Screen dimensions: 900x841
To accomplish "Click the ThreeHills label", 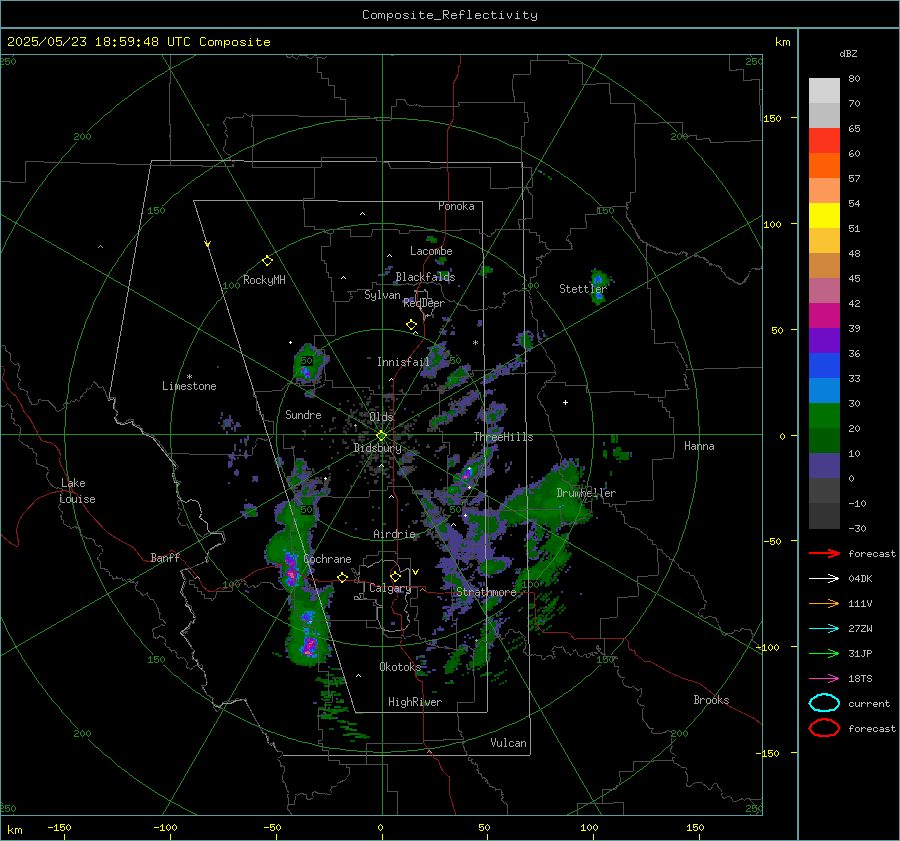I will [x=503, y=437].
